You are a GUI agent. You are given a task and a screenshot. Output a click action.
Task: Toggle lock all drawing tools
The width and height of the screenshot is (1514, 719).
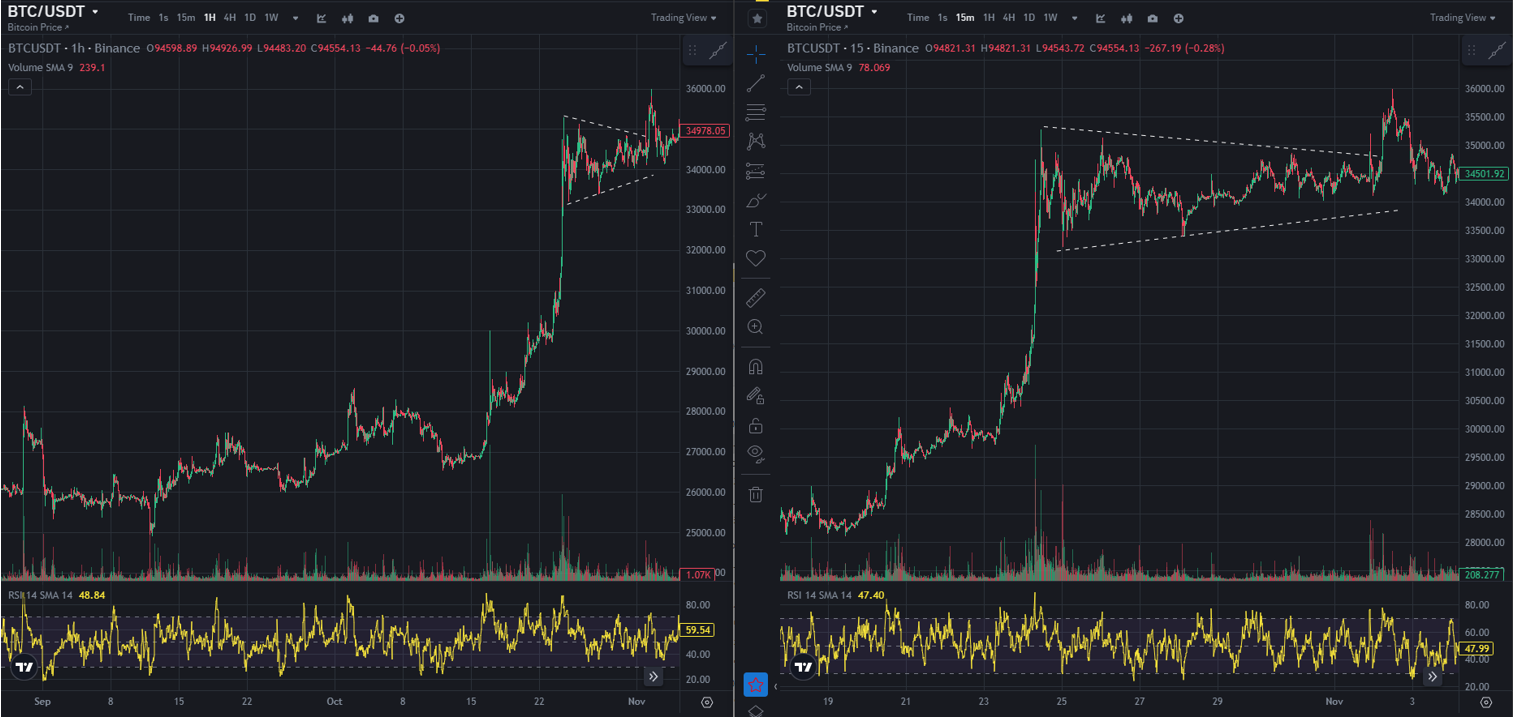tap(756, 425)
